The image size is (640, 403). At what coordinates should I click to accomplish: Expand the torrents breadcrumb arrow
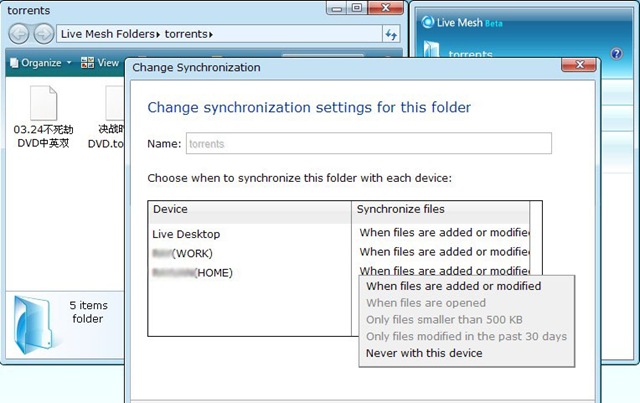tap(211, 34)
